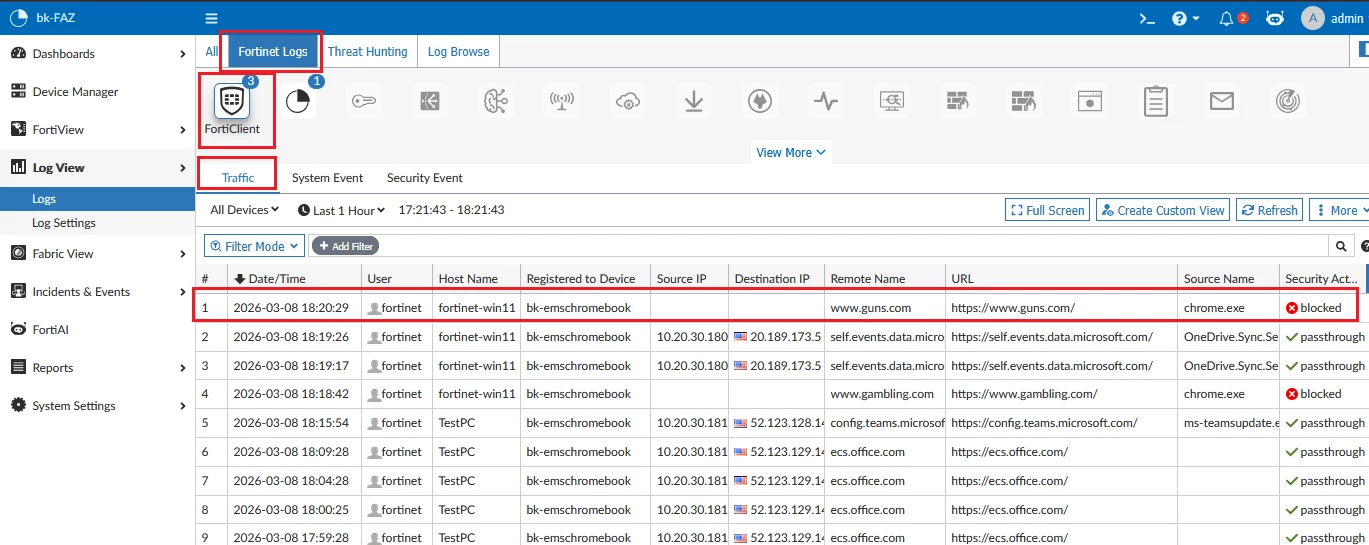Select the pulse waveform log type icon

point(826,101)
